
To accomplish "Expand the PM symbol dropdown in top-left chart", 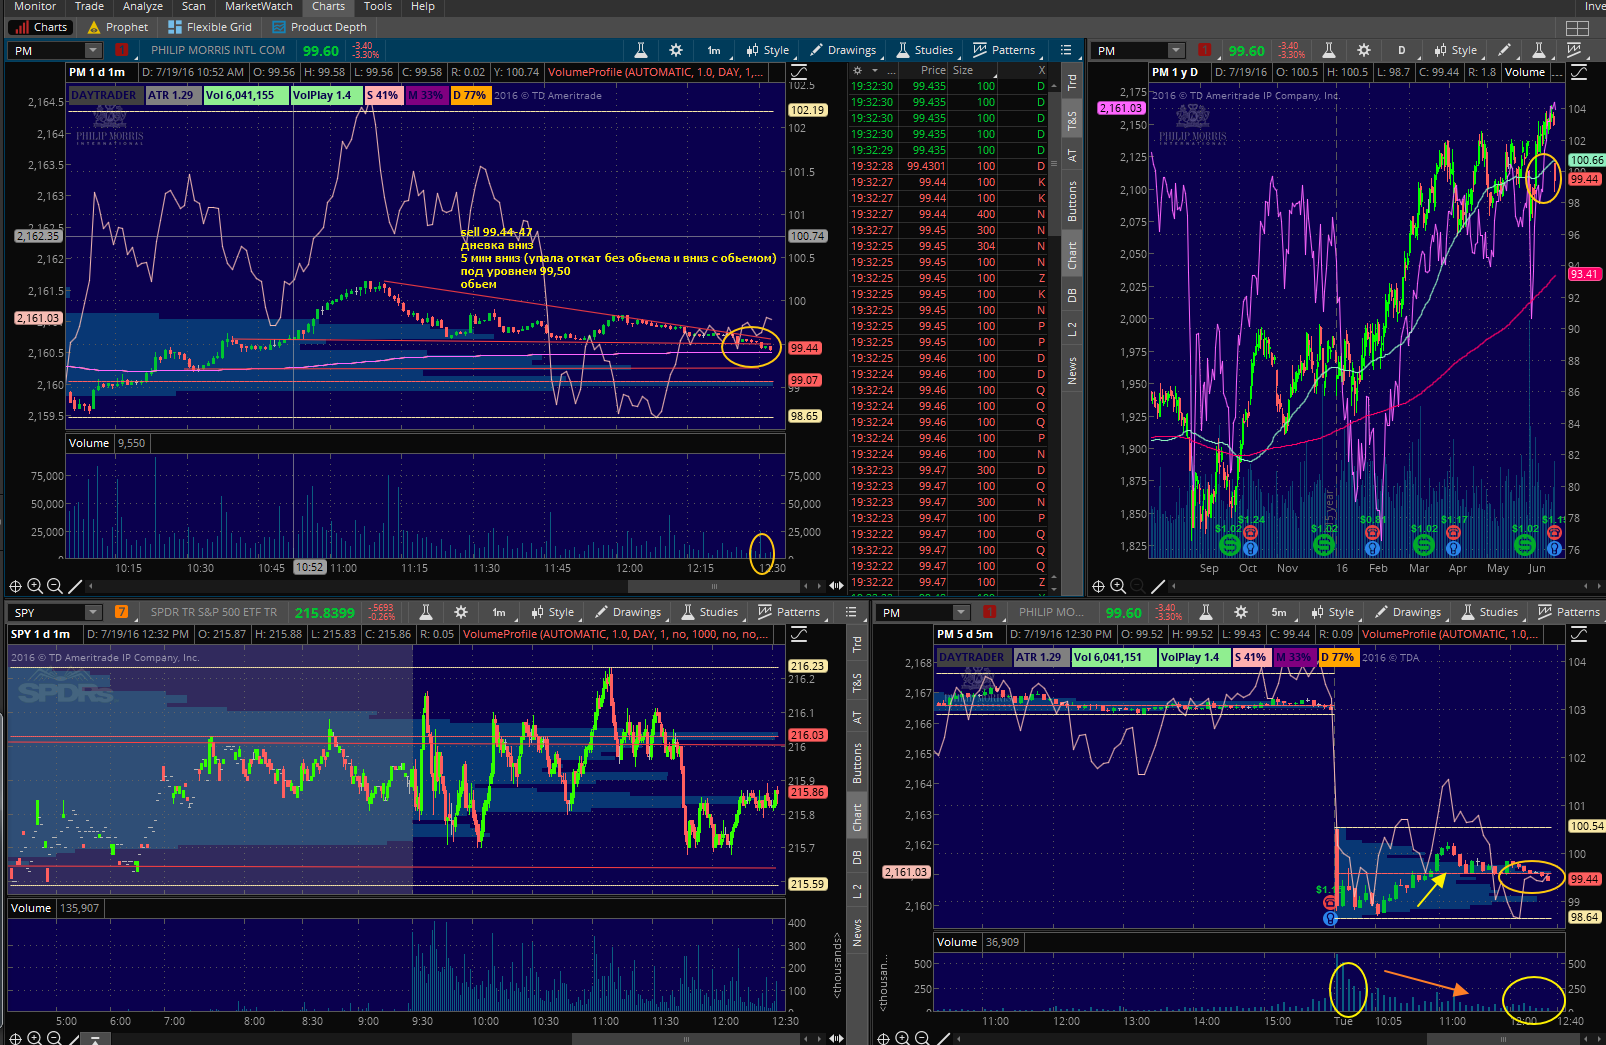I will click(93, 50).
